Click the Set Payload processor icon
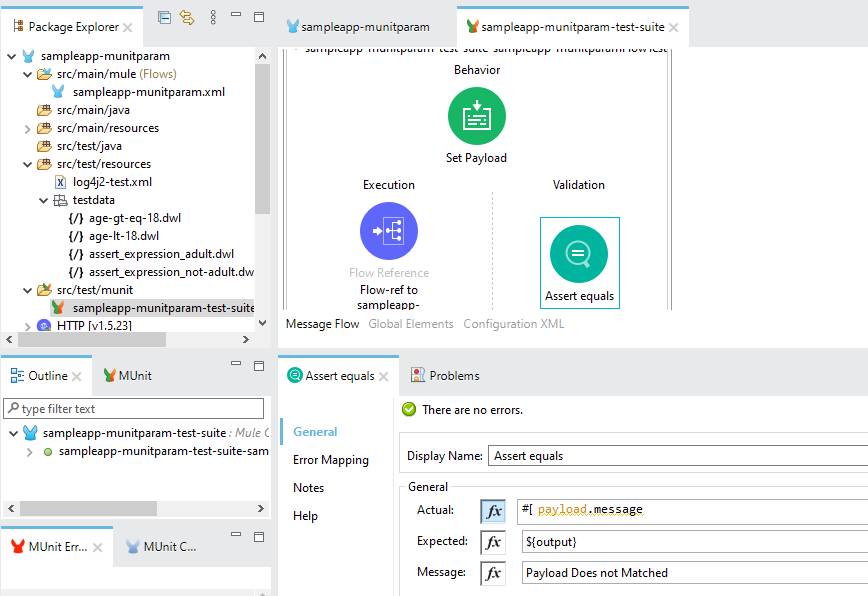This screenshot has width=868, height=596. (x=477, y=116)
